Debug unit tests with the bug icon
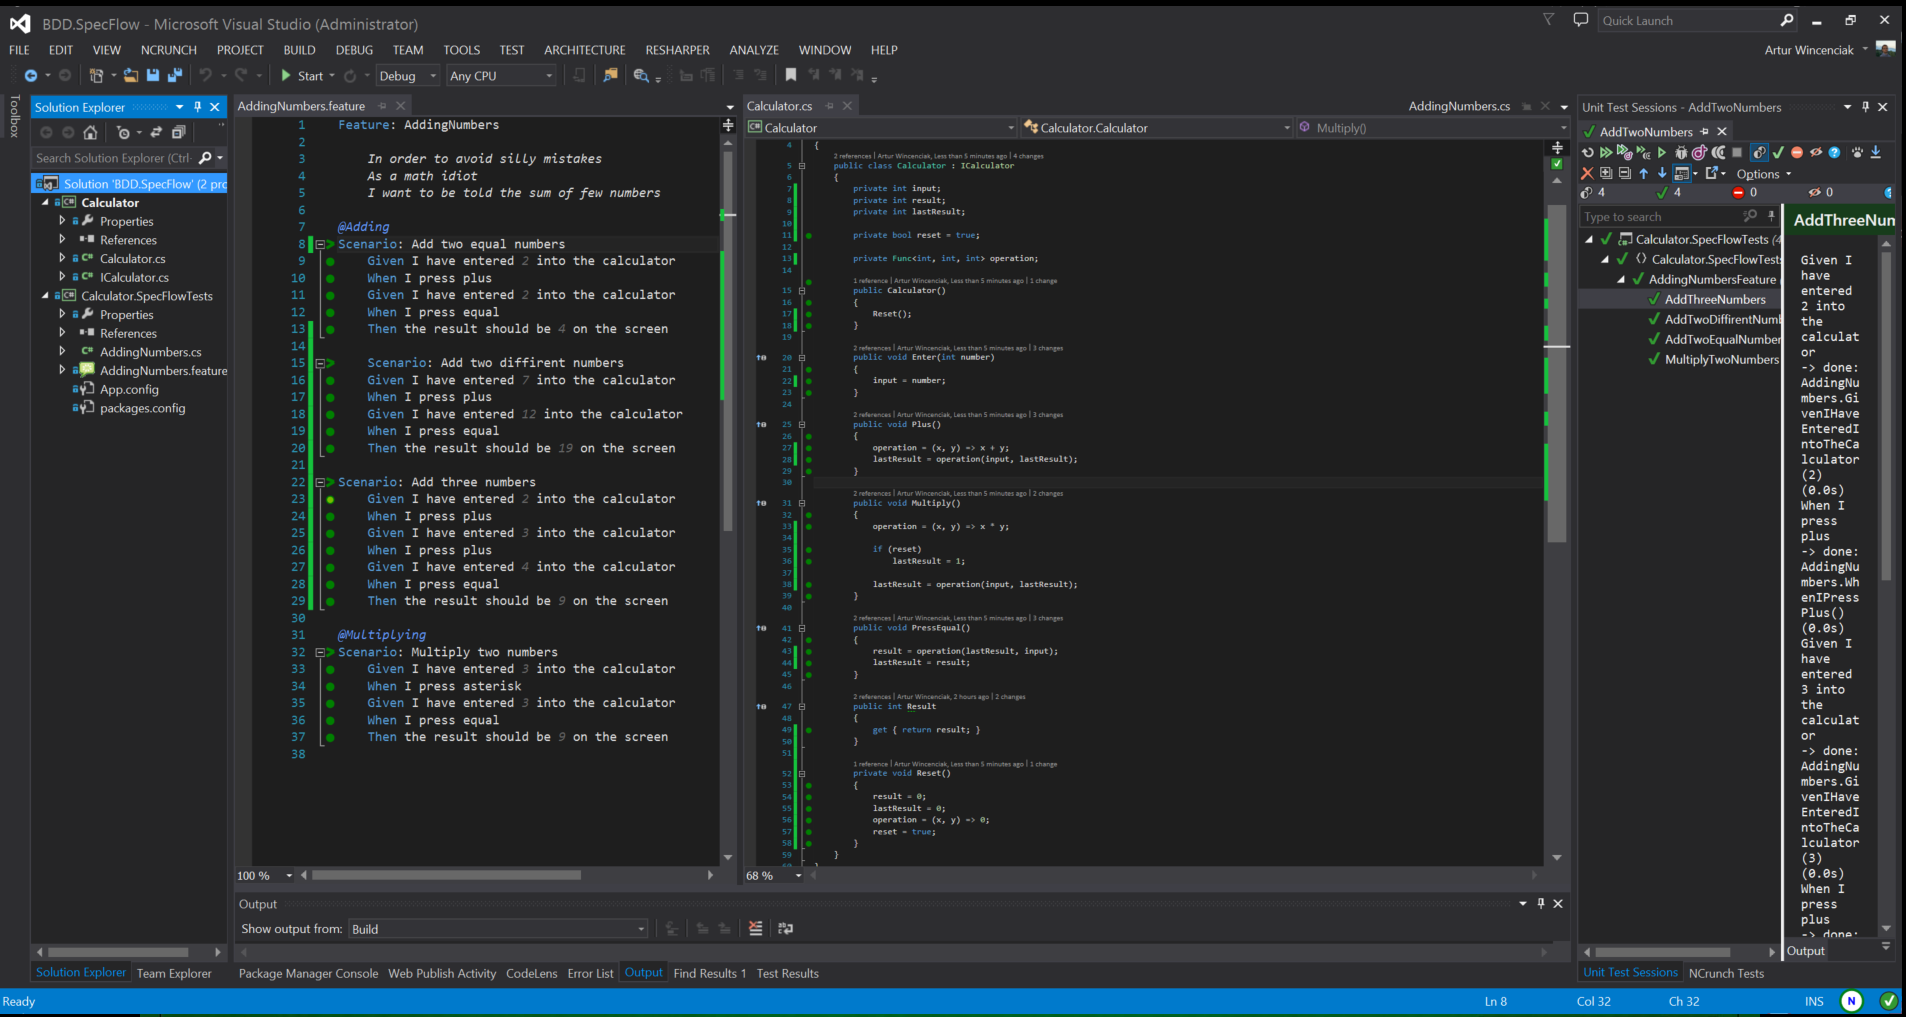This screenshot has height=1017, width=1906. pyautogui.click(x=1681, y=152)
